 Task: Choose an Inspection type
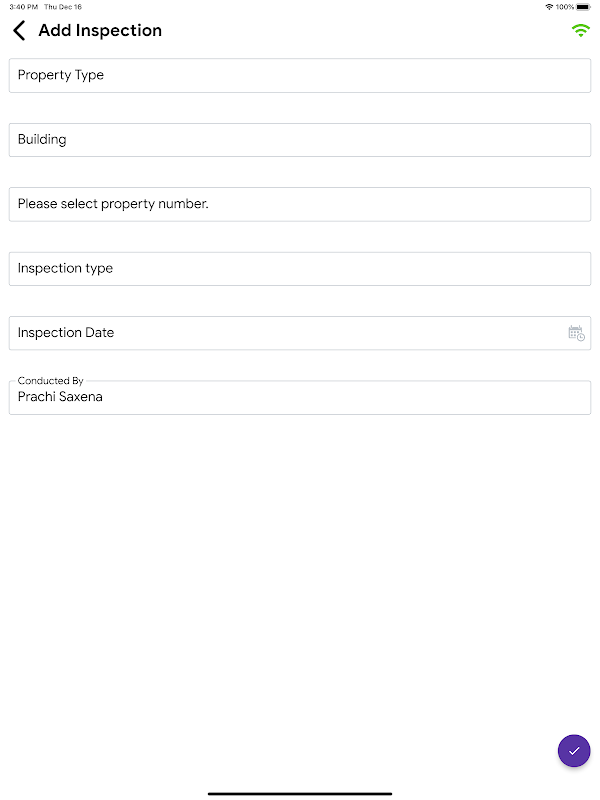[300, 269]
